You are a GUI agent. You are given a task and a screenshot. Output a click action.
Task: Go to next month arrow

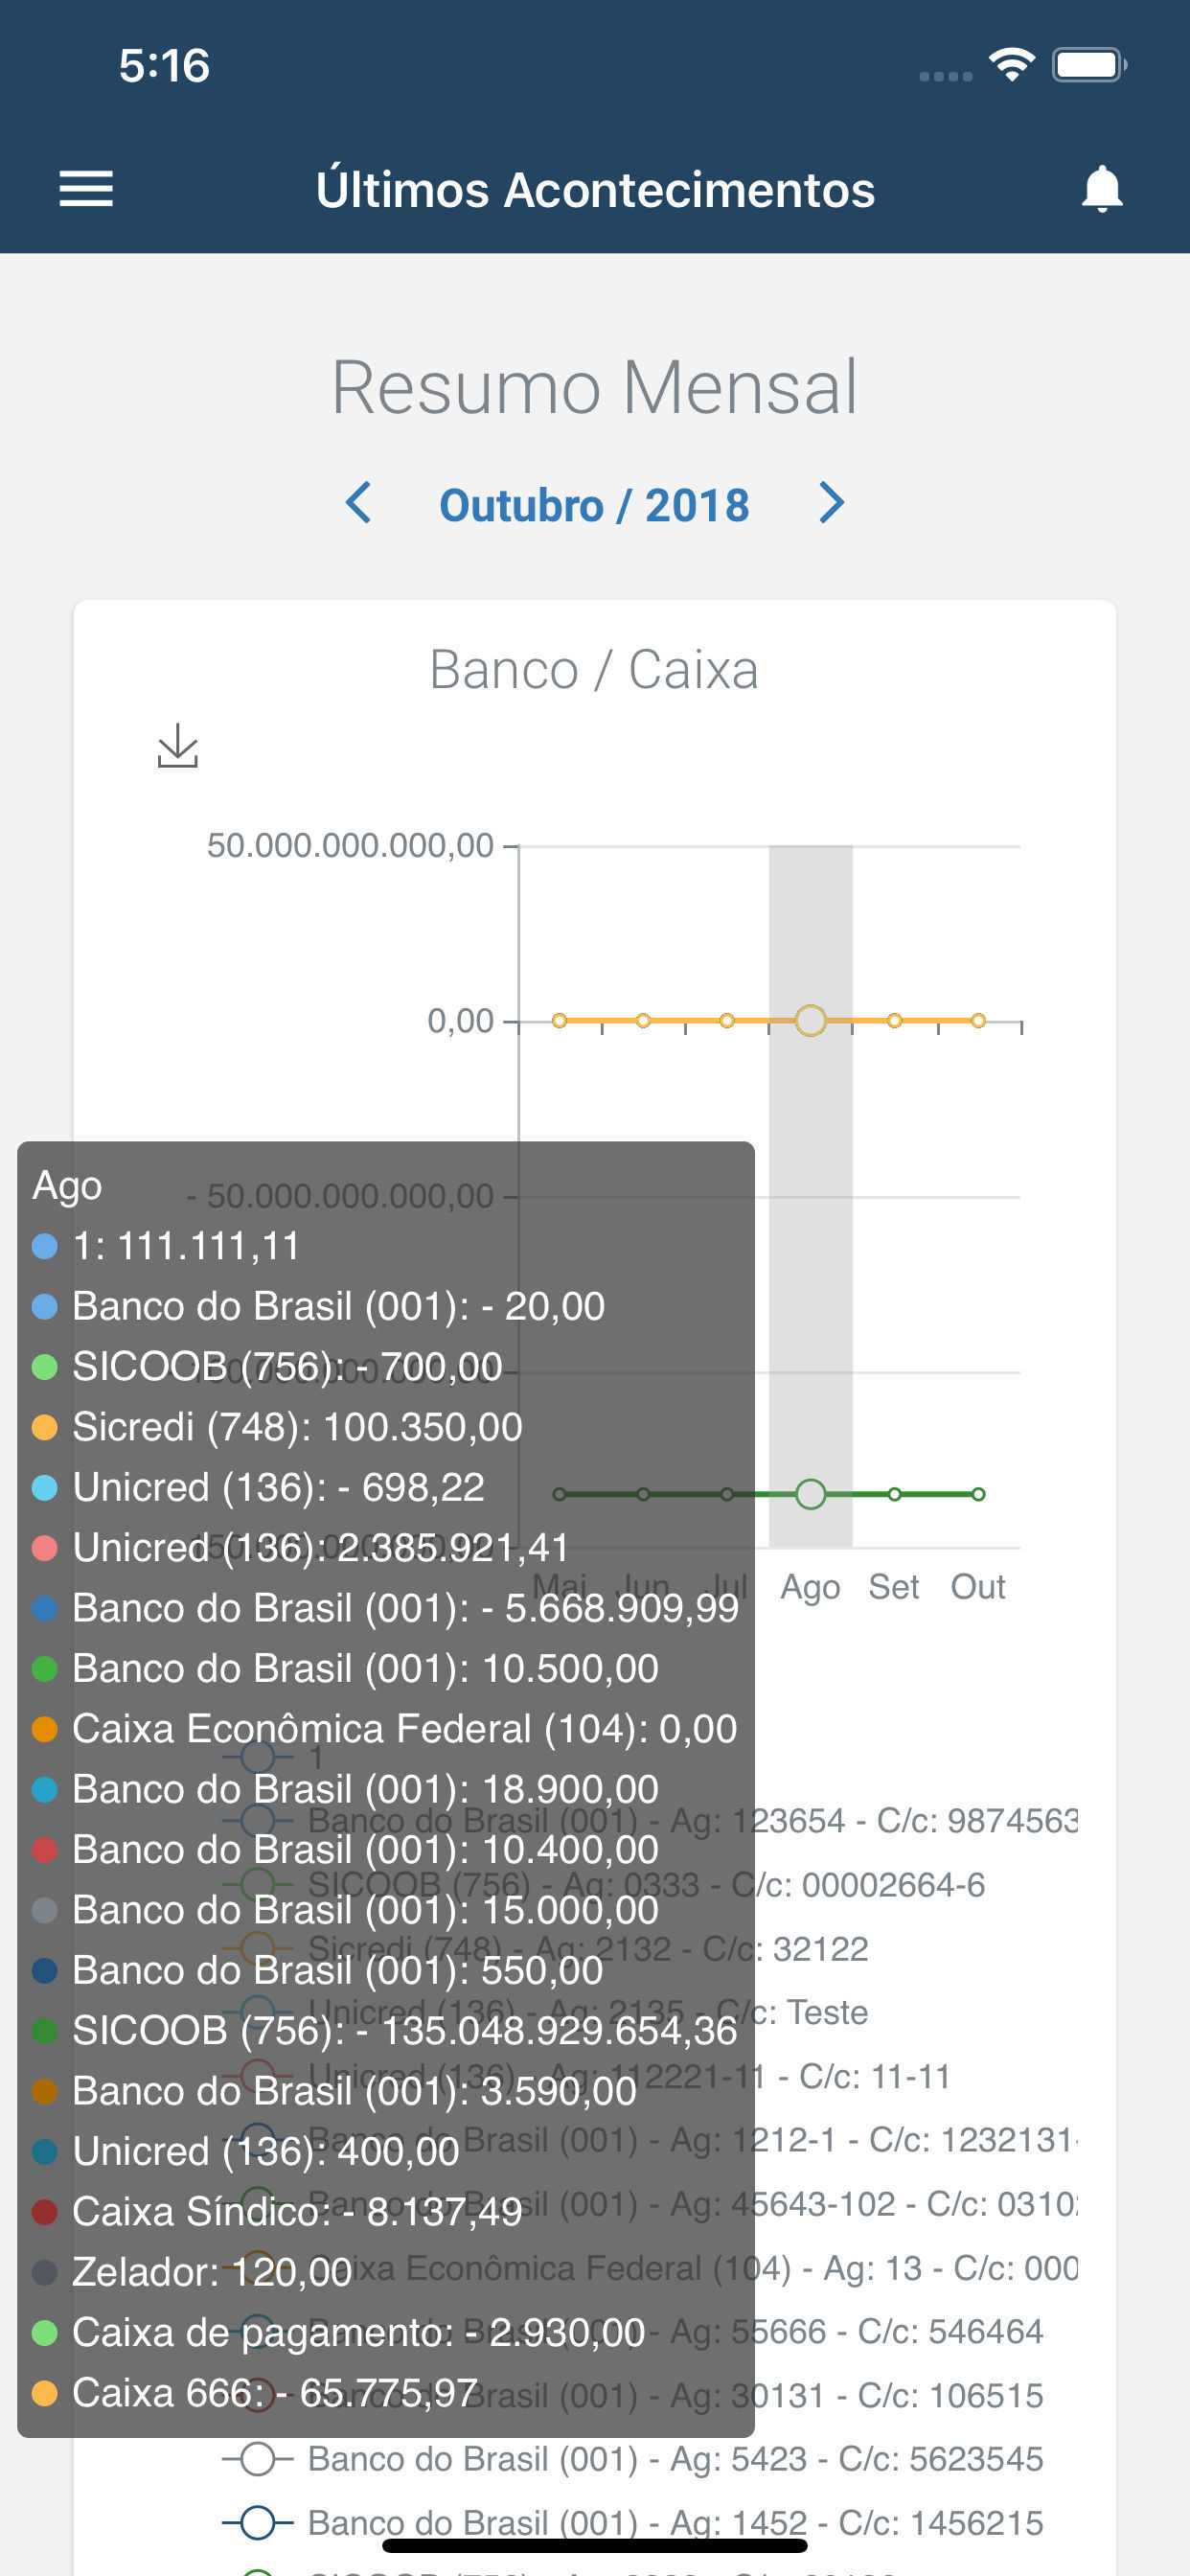tap(831, 503)
